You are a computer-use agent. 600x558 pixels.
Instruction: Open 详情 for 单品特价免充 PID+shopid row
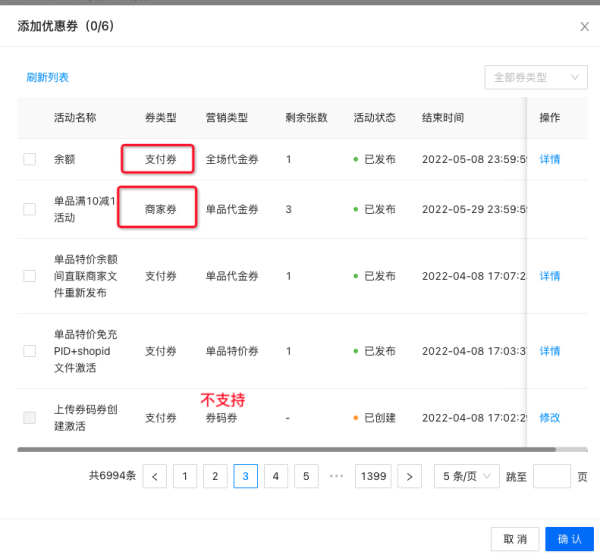550,351
